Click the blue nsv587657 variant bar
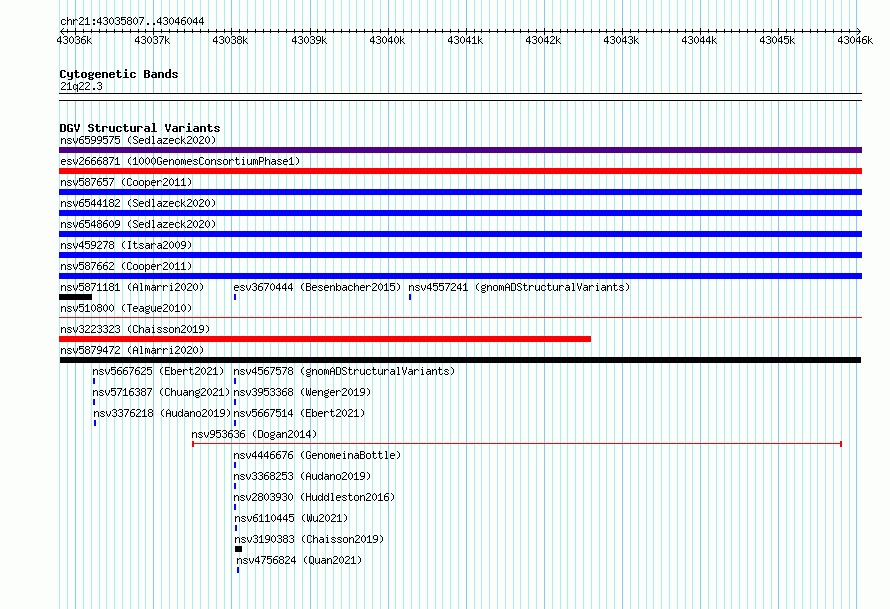Screen dimensions: 890x609 [460, 192]
